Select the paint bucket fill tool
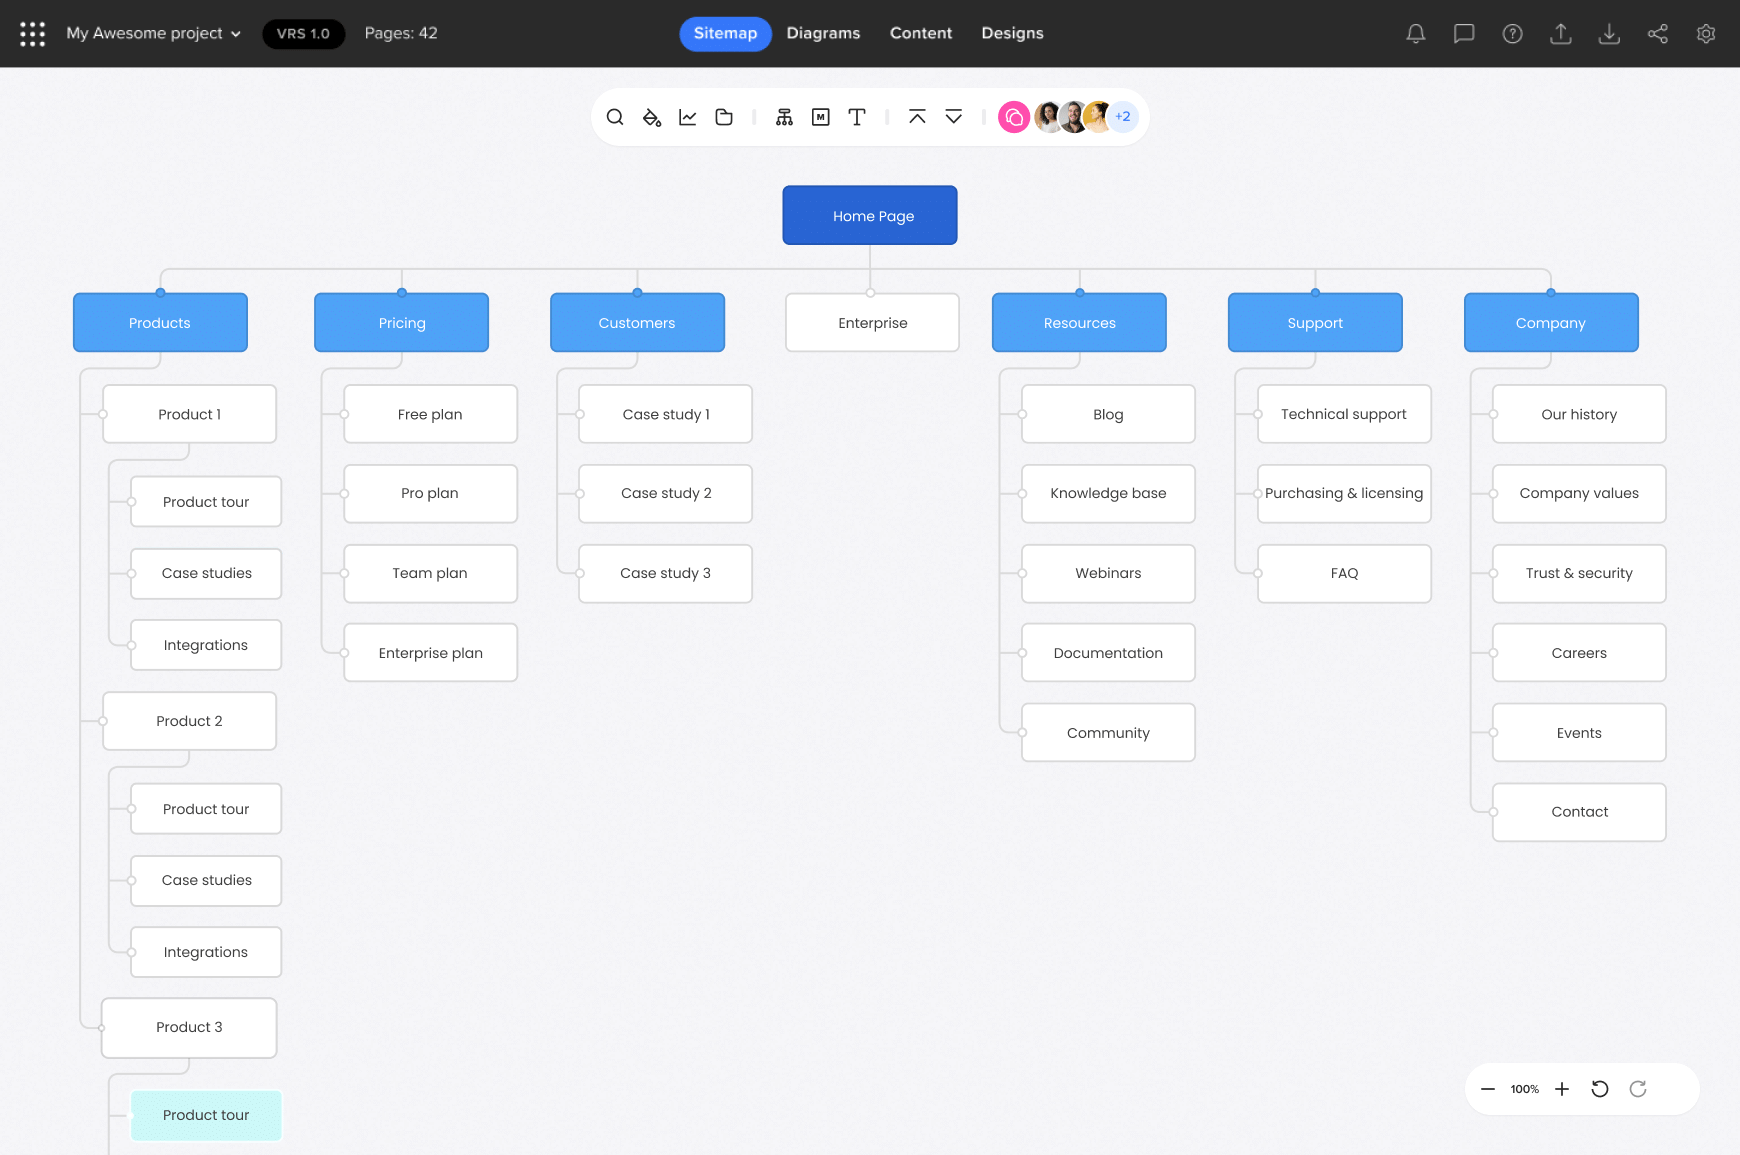Image resolution: width=1740 pixels, height=1155 pixels. coord(651,117)
